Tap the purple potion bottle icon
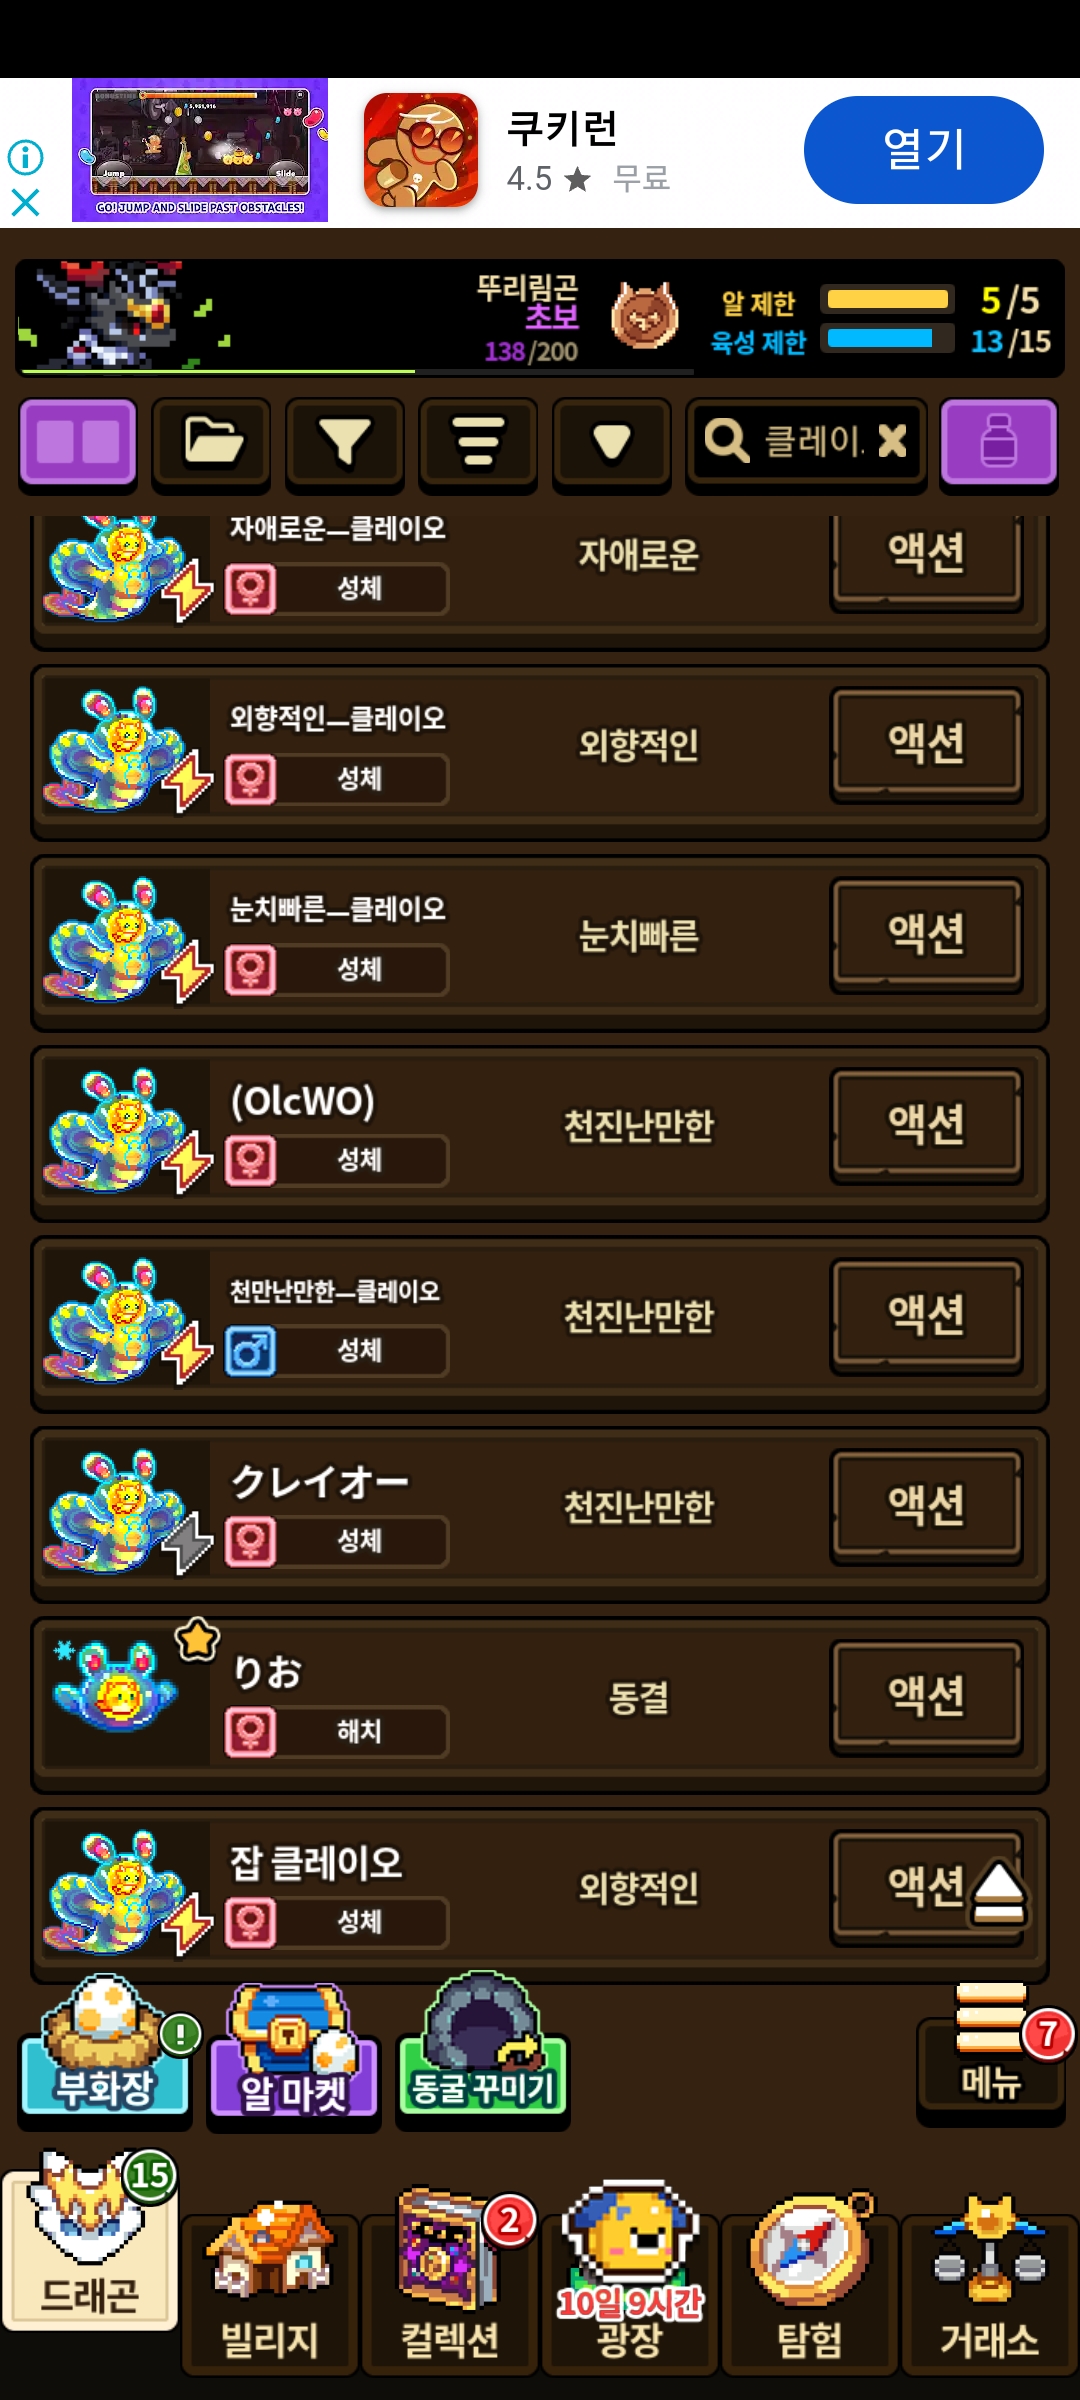1080x2400 pixels. pos(998,443)
